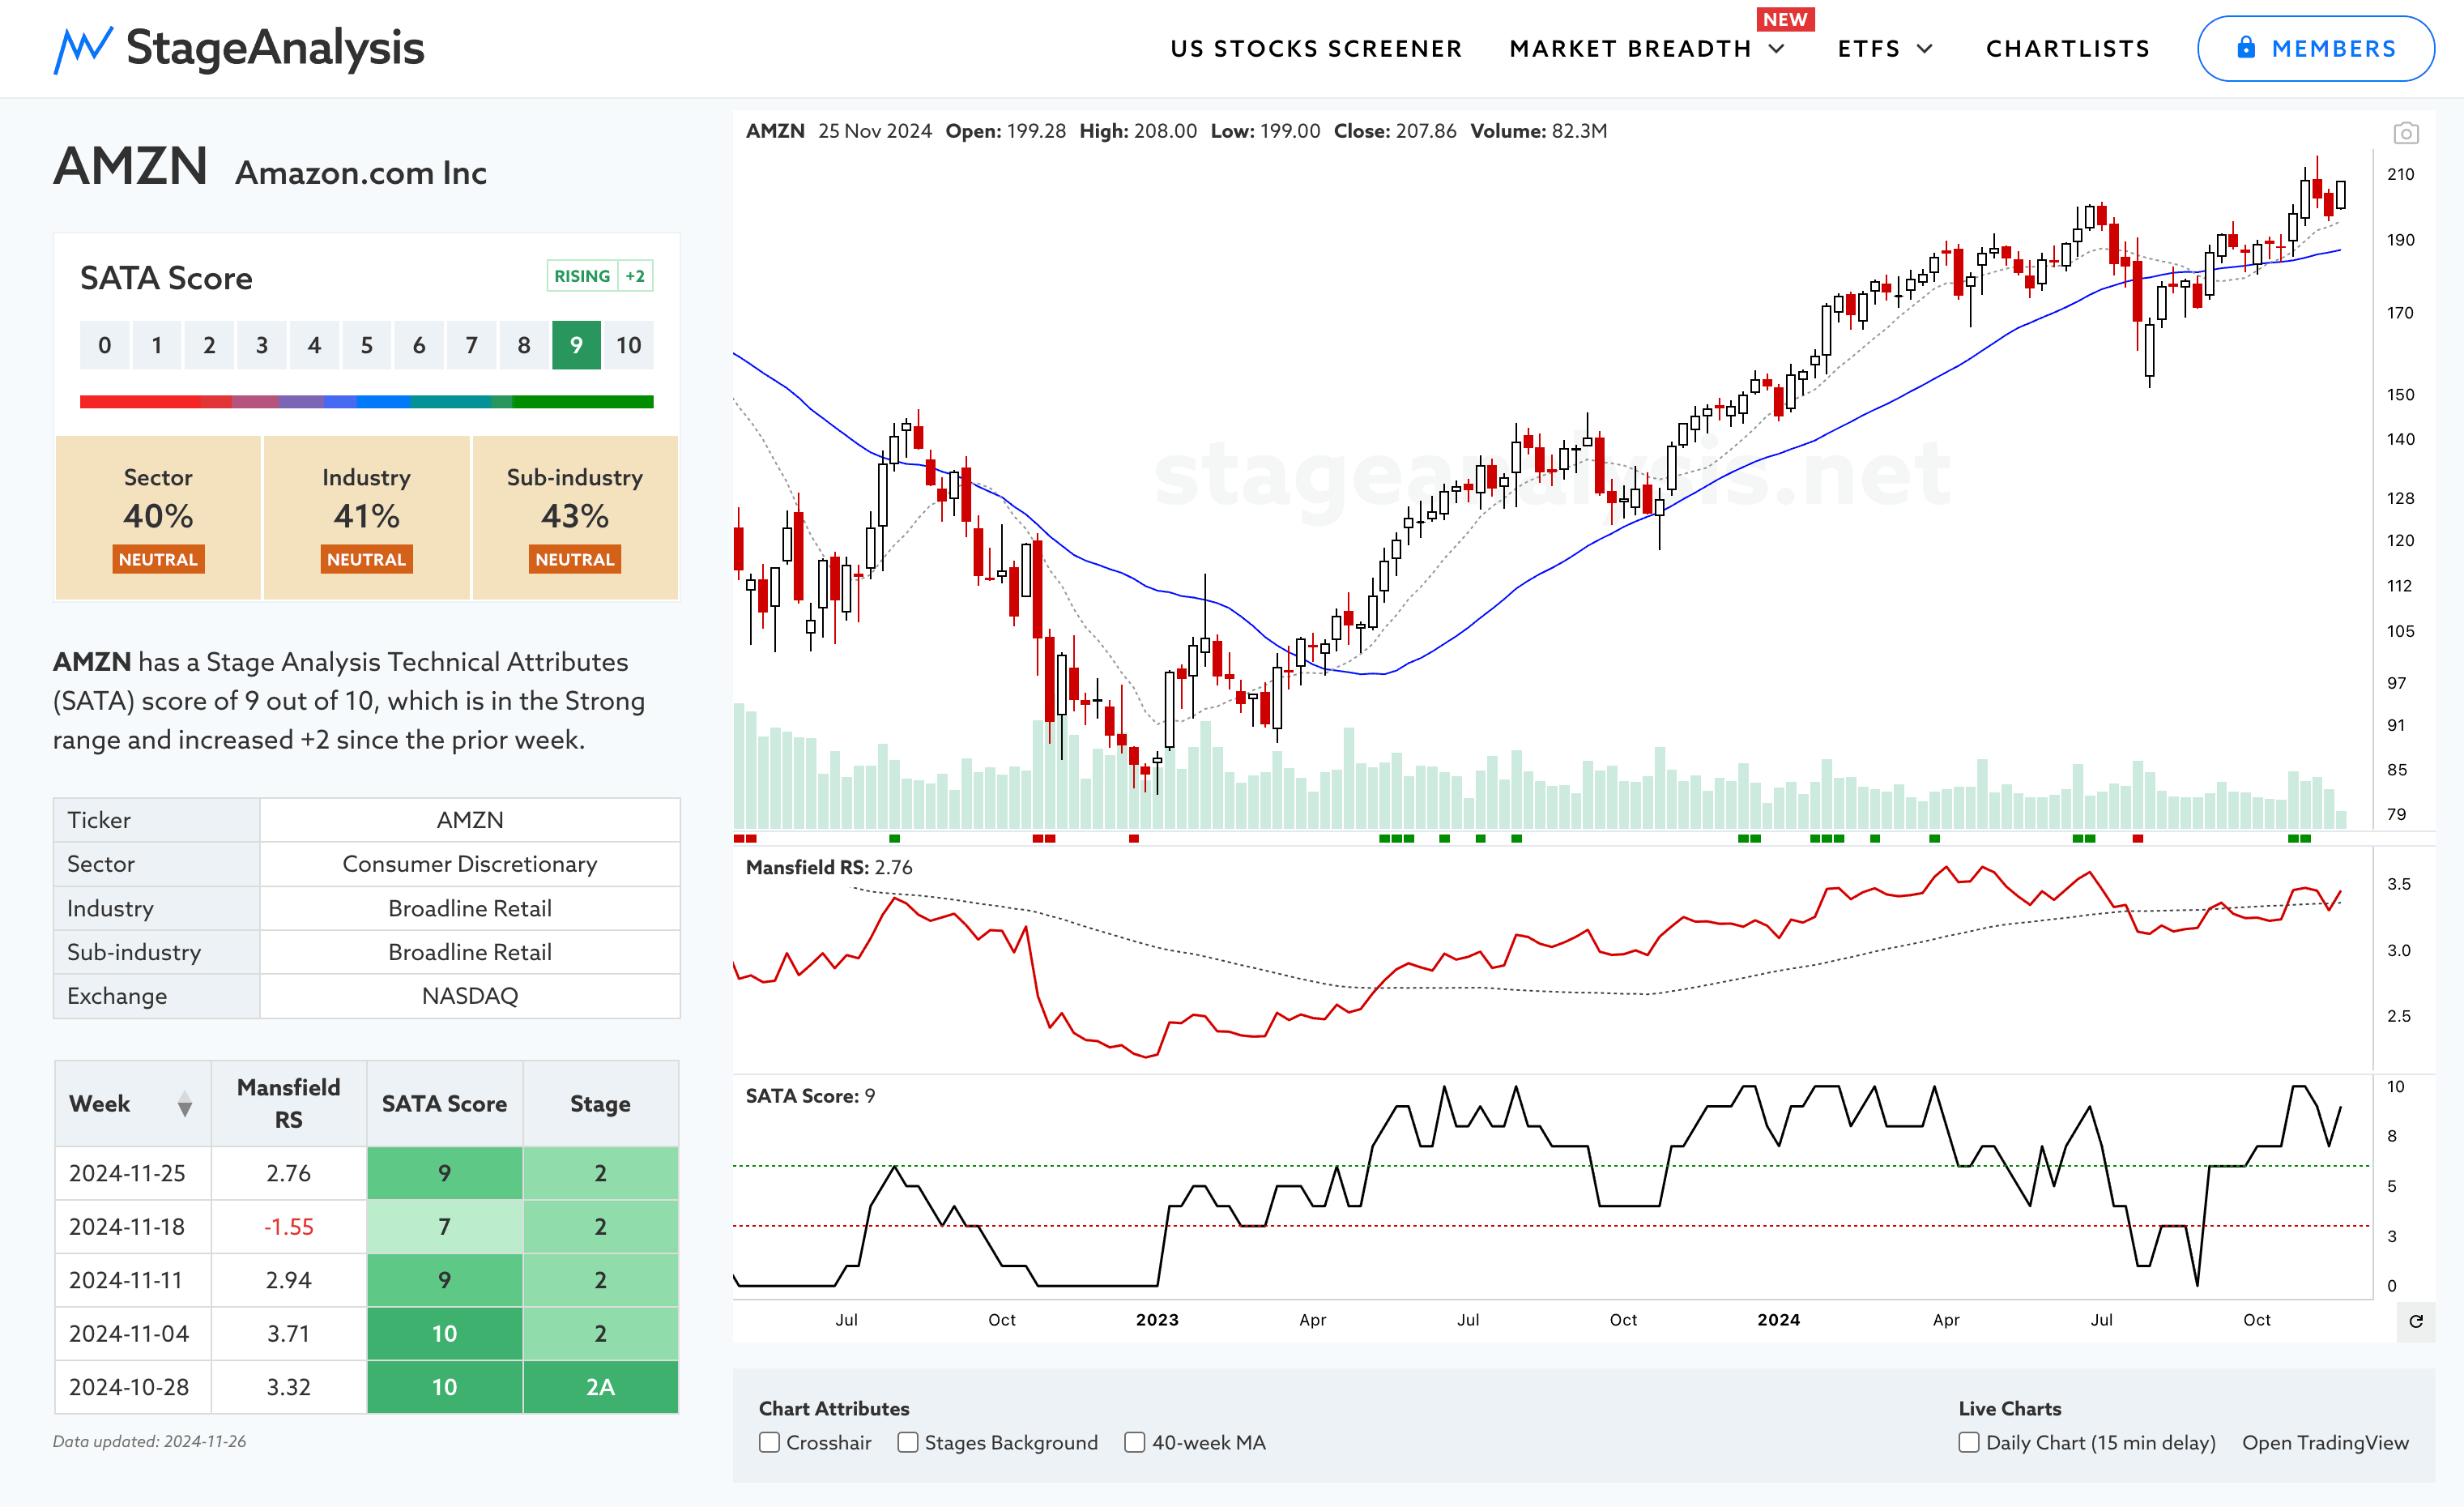Click the Data updated 2024-11-26 note
Image resolution: width=2464 pixels, height=1507 pixels.
[x=149, y=1441]
